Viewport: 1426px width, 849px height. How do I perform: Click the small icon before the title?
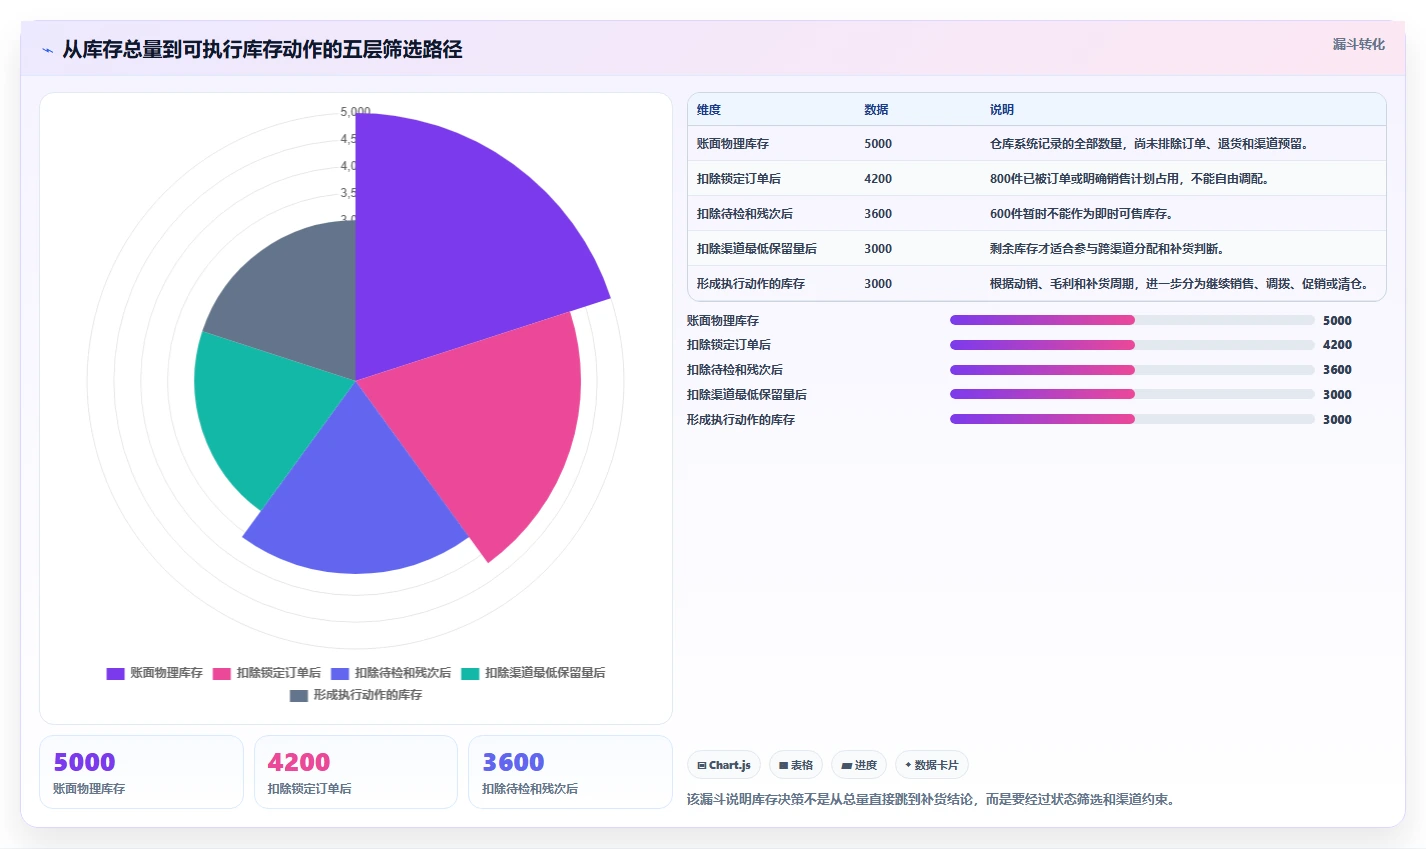pos(47,50)
